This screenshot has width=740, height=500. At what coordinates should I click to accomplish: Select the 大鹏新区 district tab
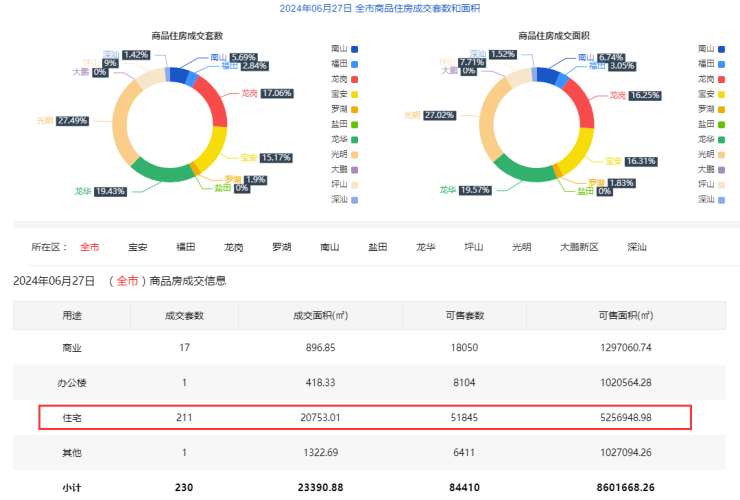[578, 247]
